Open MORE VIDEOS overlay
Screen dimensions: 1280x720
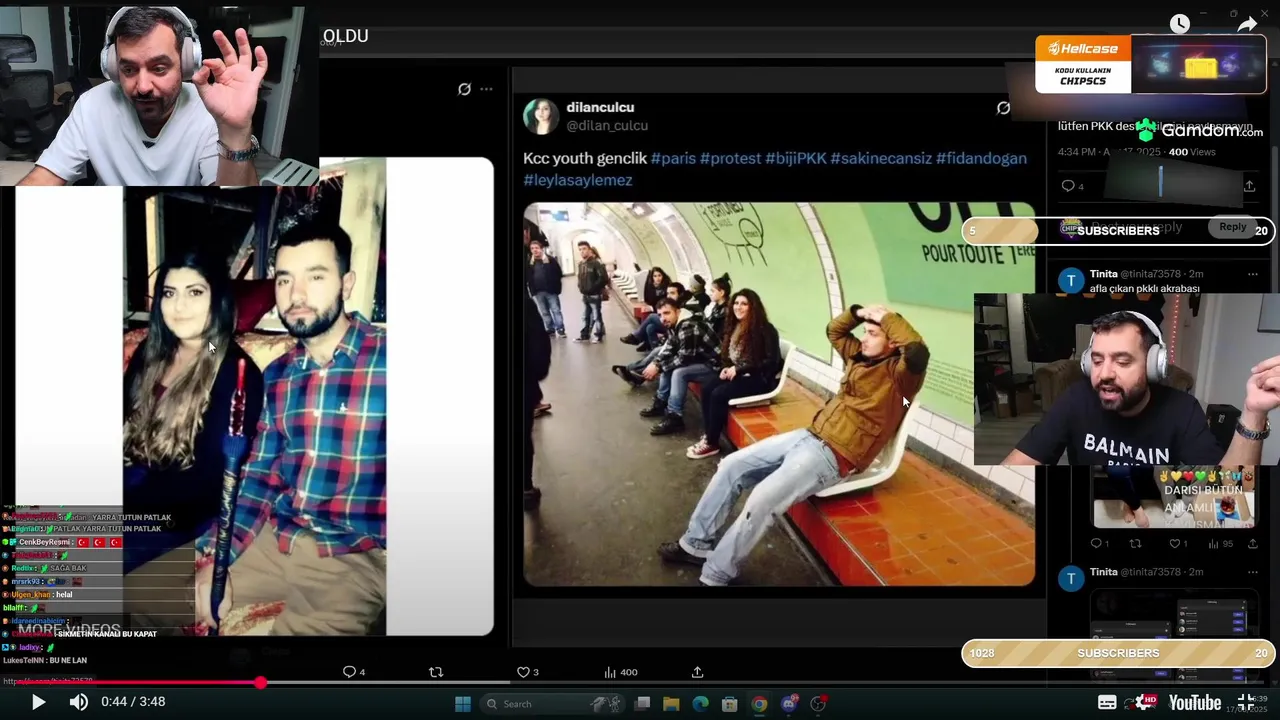pyautogui.click(x=68, y=629)
